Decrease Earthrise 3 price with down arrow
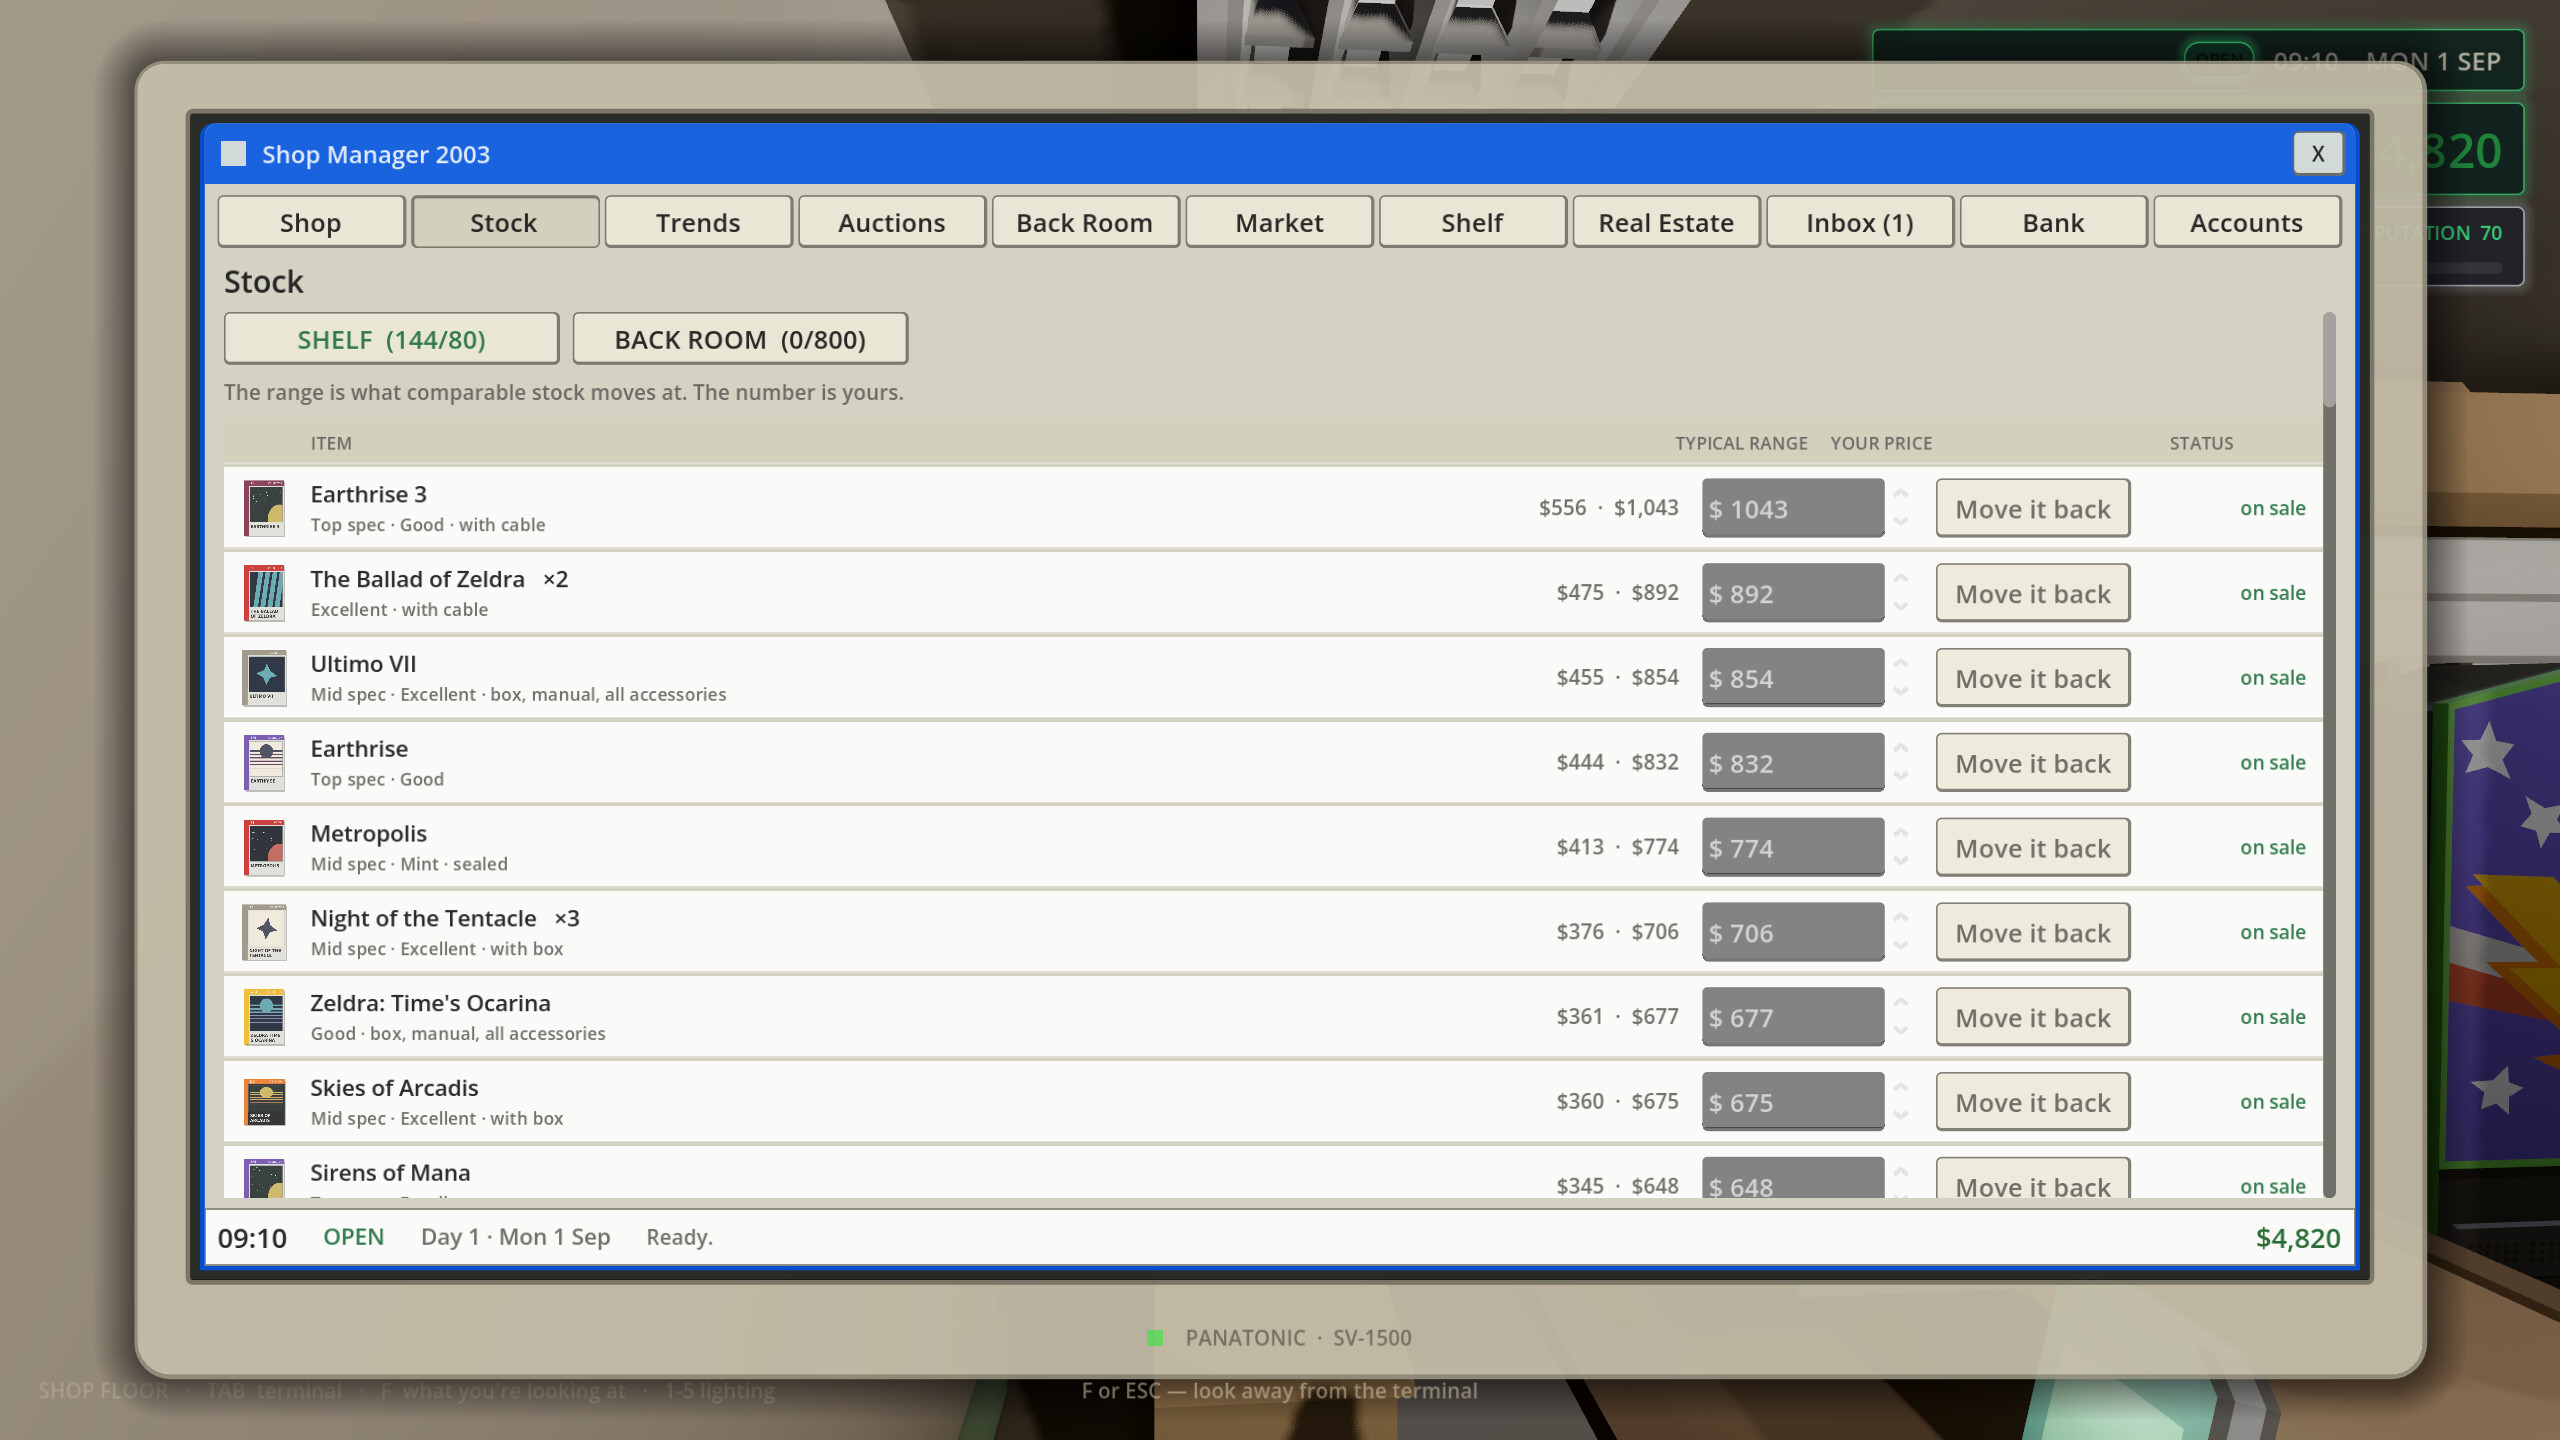The image size is (2560, 1440). [1901, 522]
